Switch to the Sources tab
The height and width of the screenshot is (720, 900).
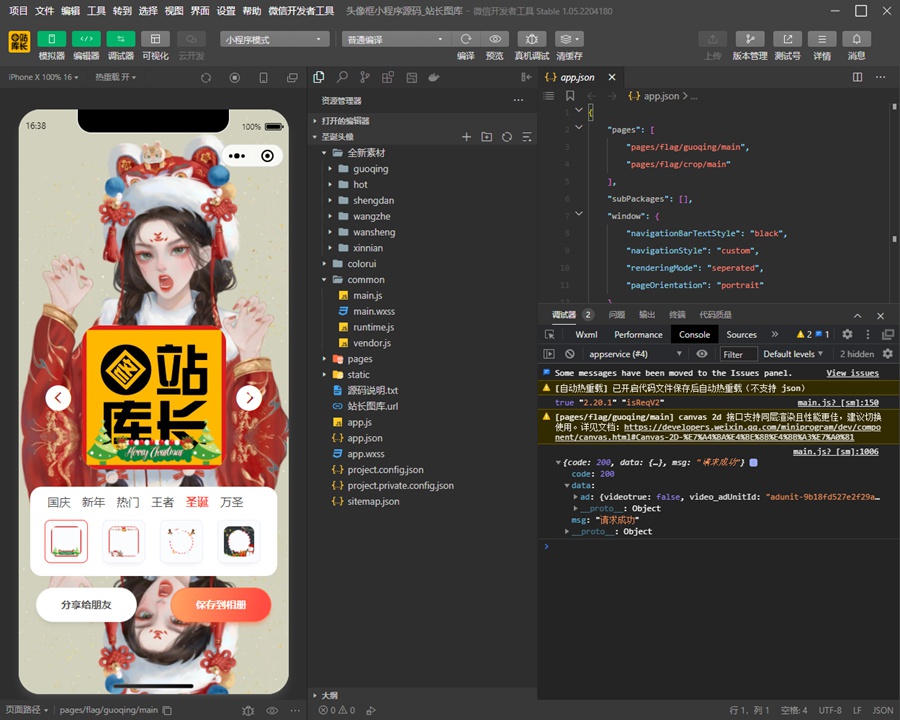click(x=741, y=334)
